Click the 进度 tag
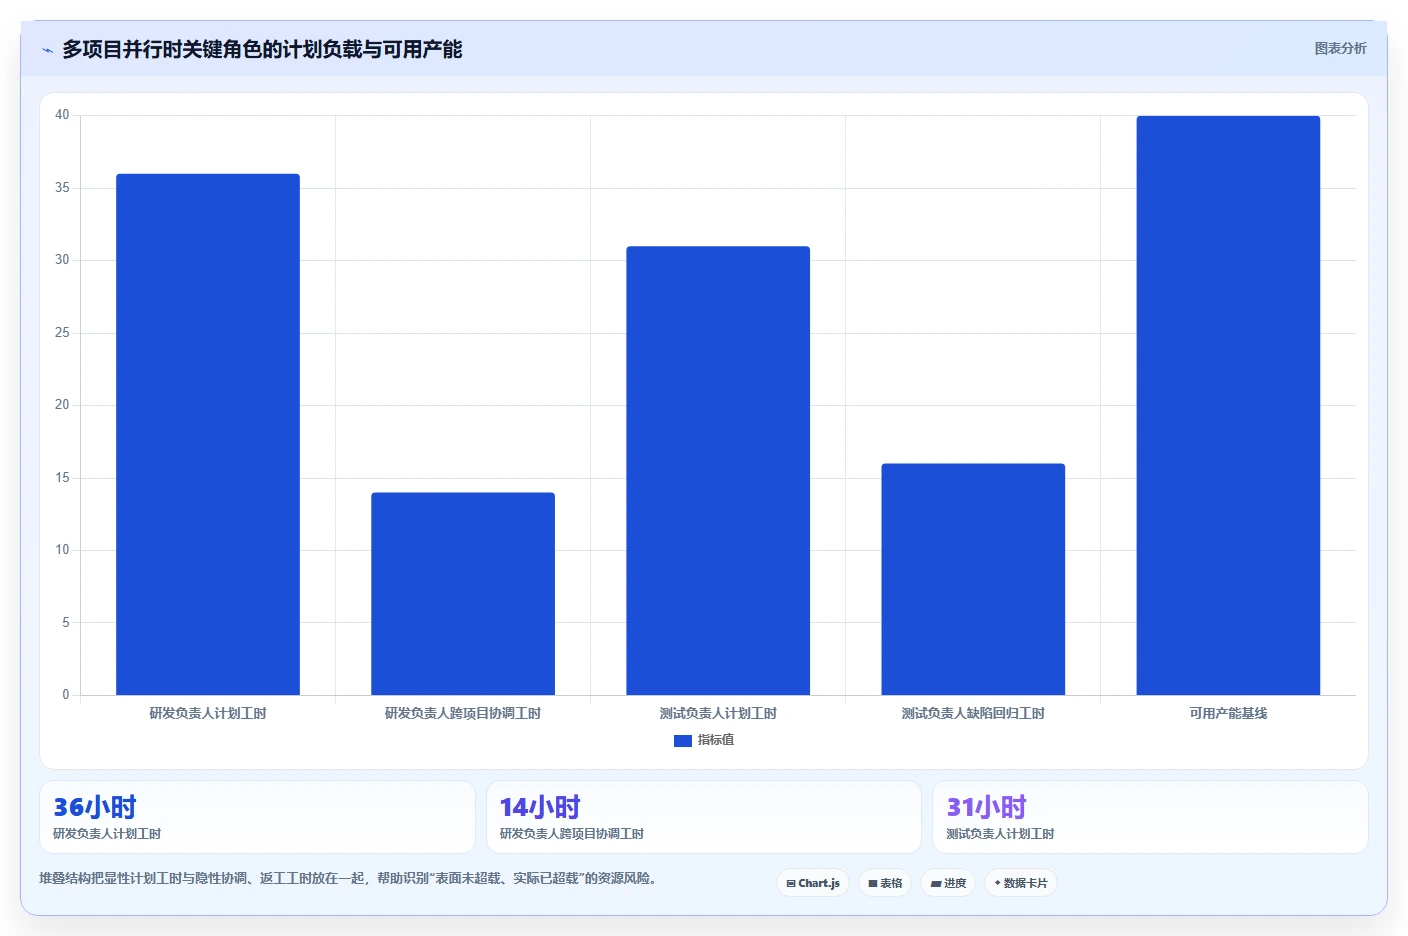The height and width of the screenshot is (936, 1408). (x=948, y=883)
